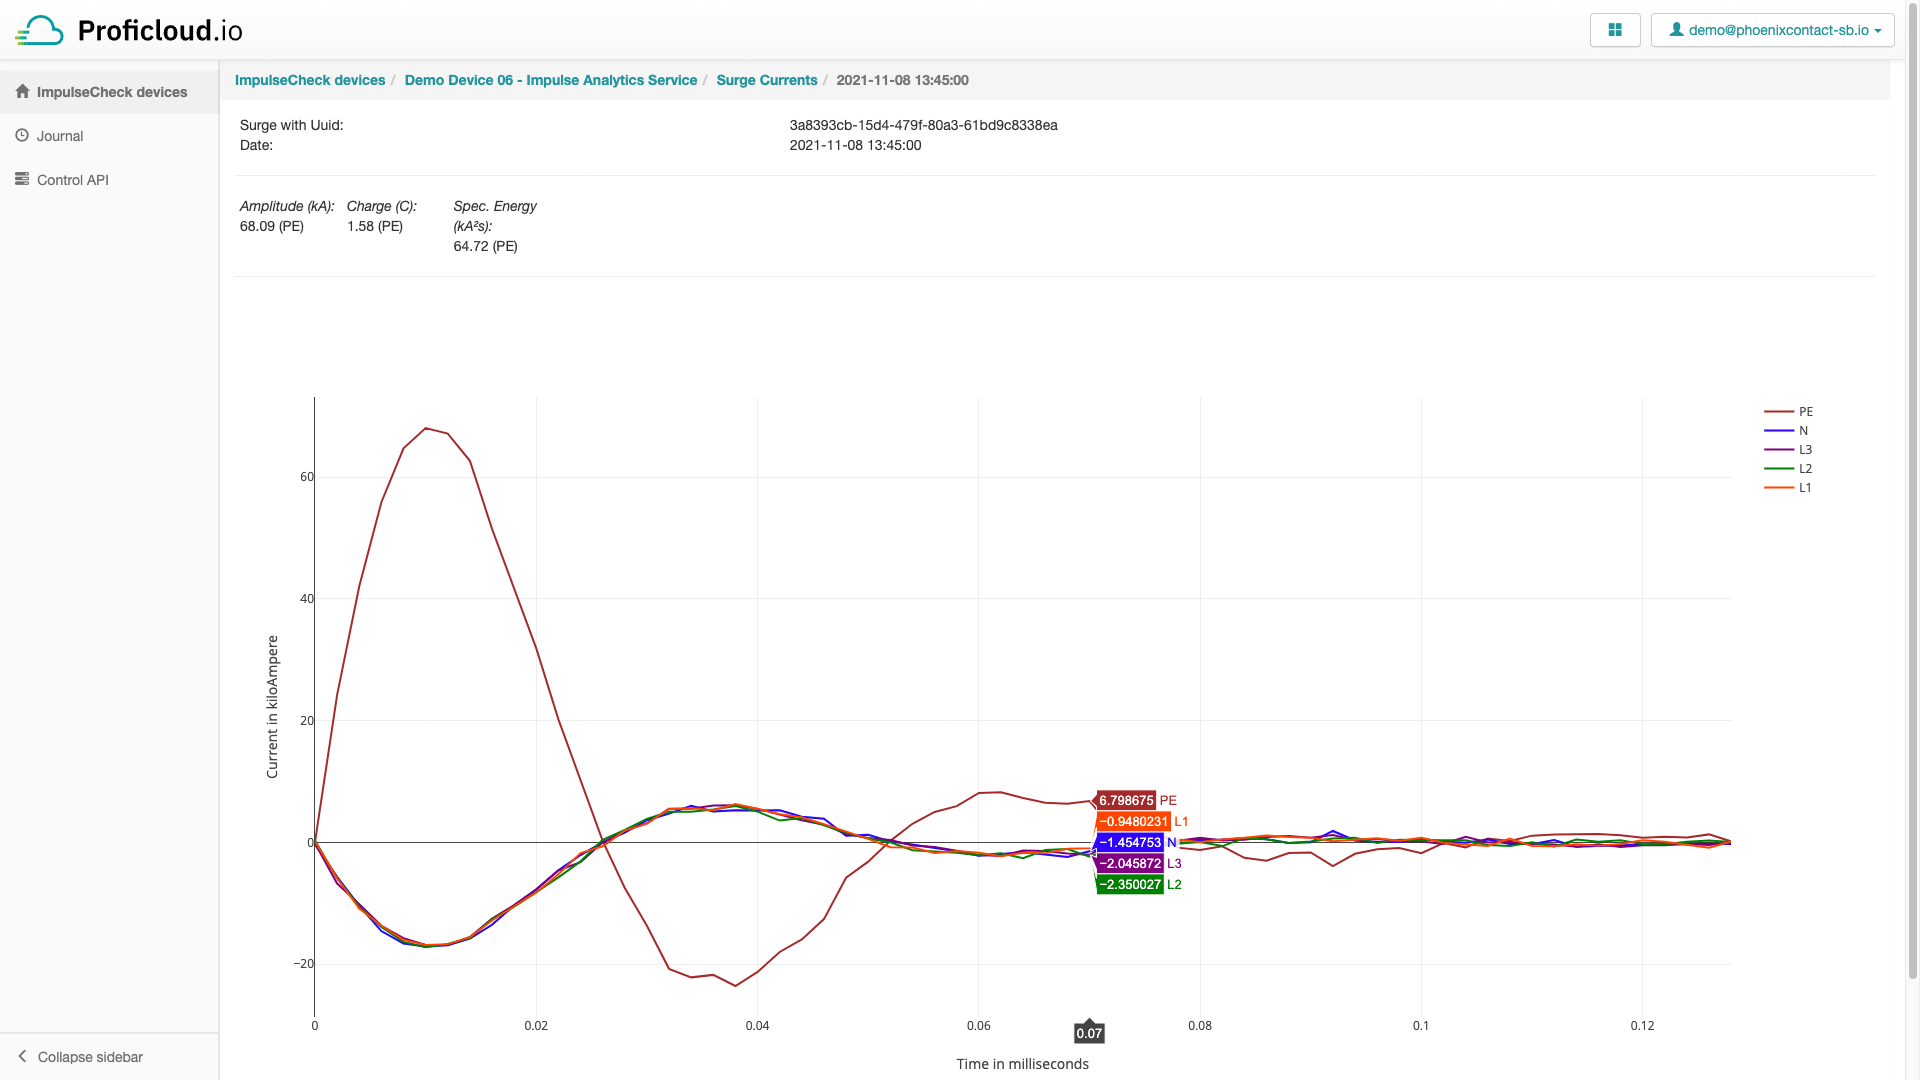Viewport: 1920px width, 1080px height.
Task: Click the ImpulseCheck devices breadcrumb link
Action: (310, 80)
